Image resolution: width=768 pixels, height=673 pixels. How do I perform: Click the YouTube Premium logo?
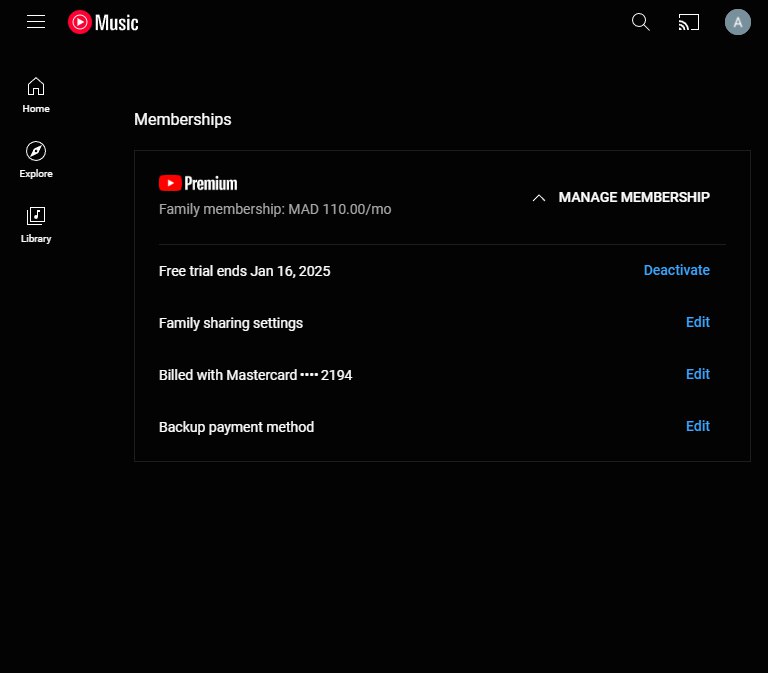pyautogui.click(x=198, y=183)
